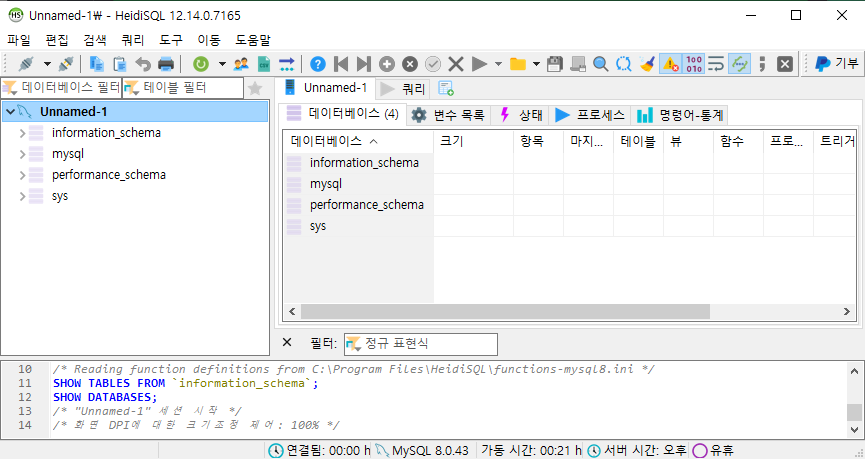Click the 데이터베이스 필터 input field
The height and width of the screenshot is (459, 865).
61,88
